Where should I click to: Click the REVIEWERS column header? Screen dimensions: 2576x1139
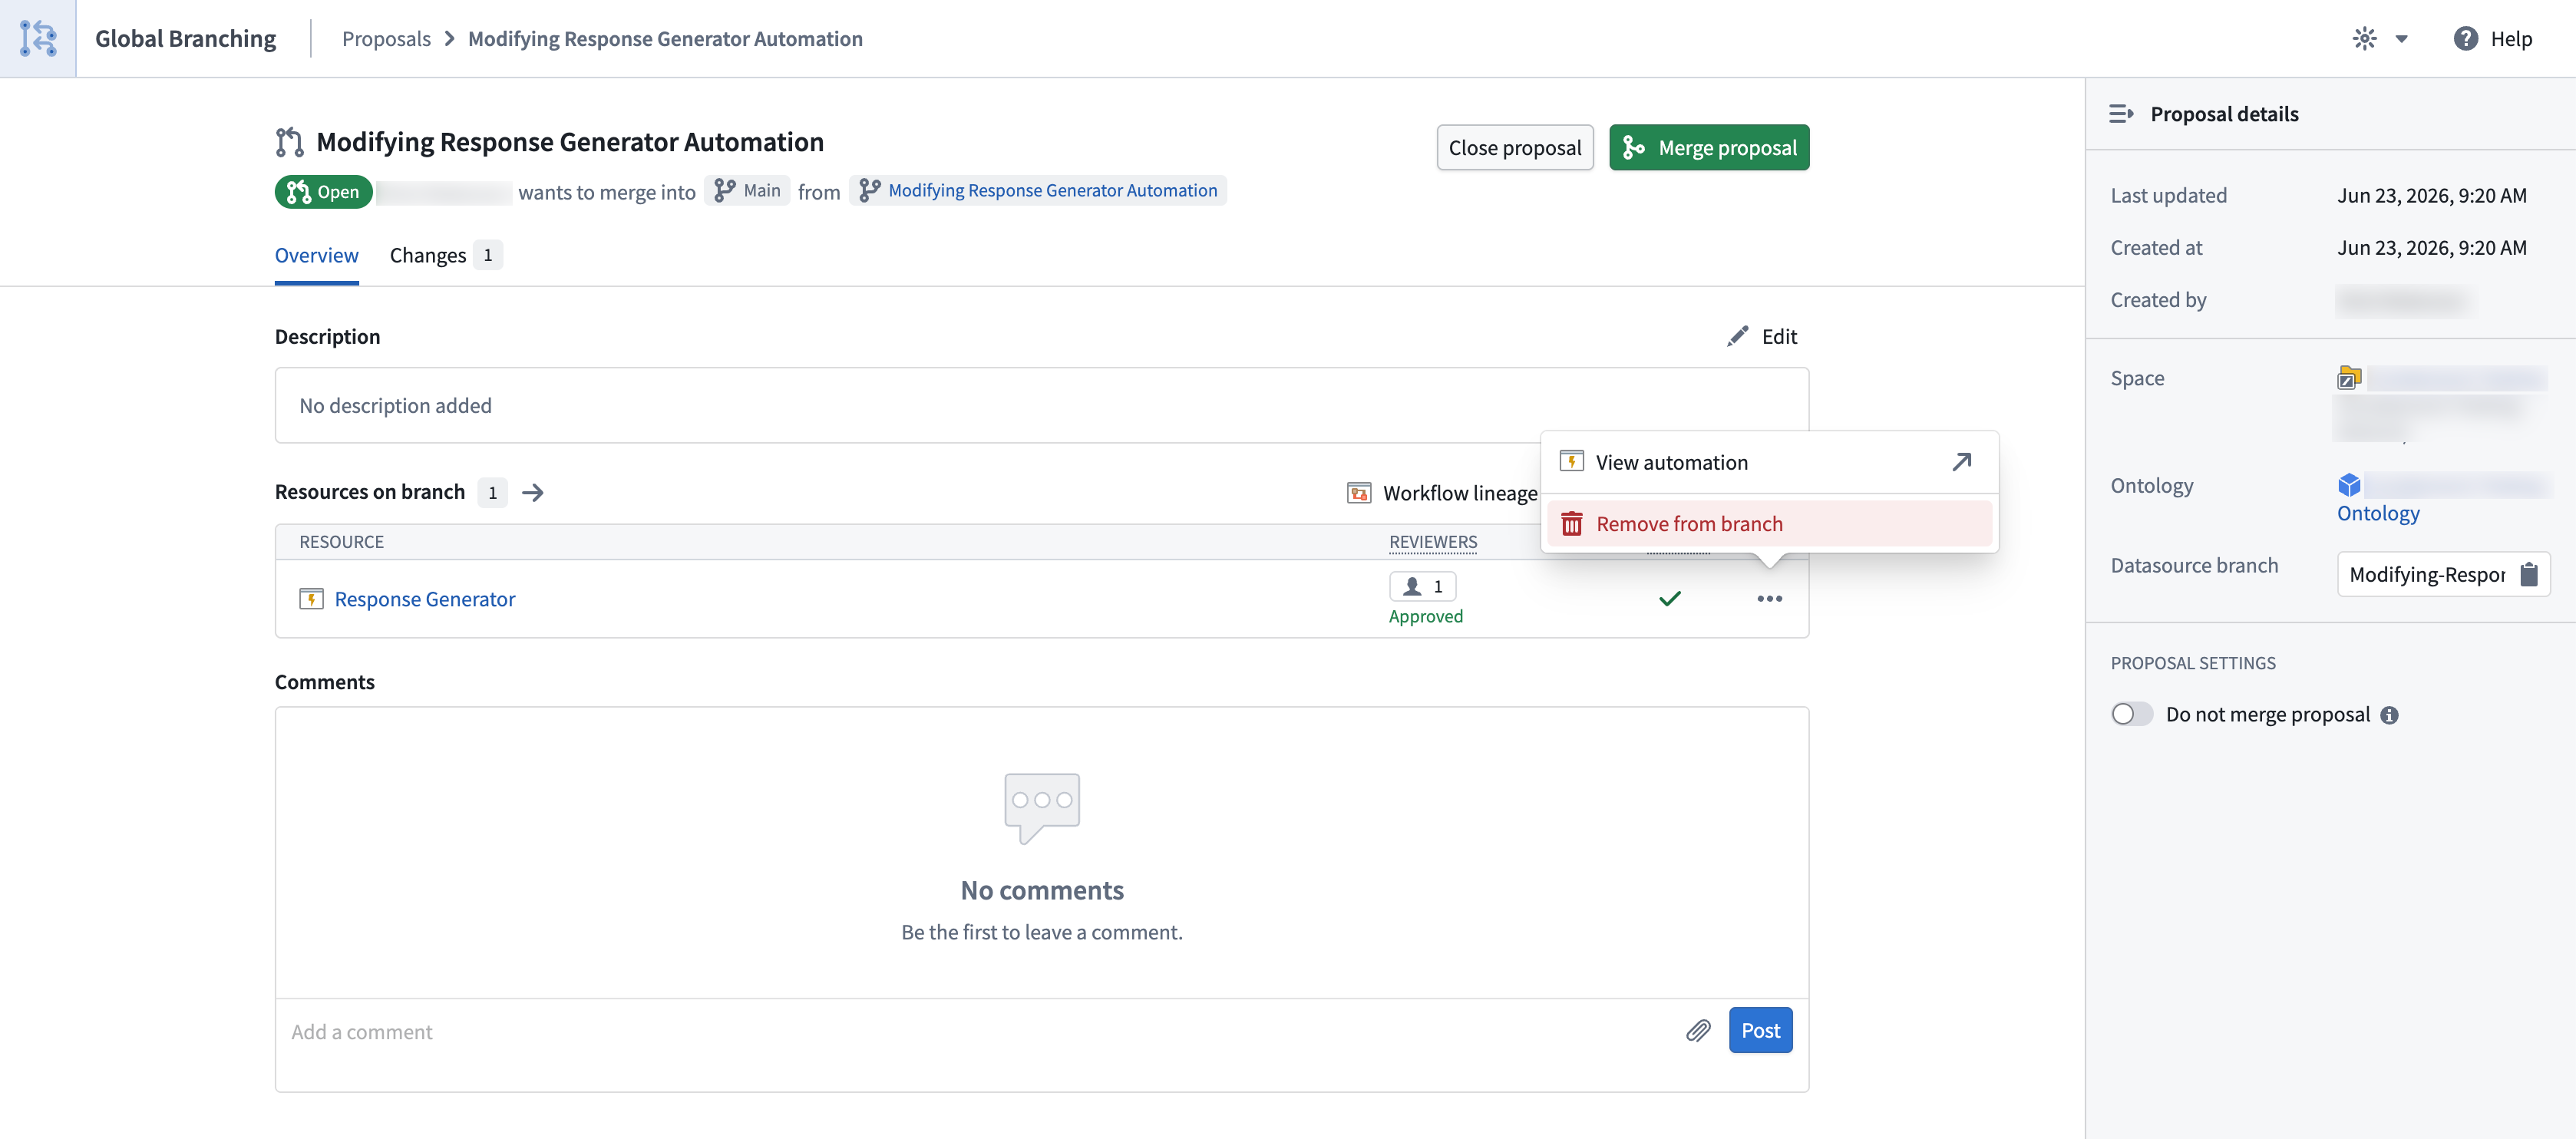1432,541
